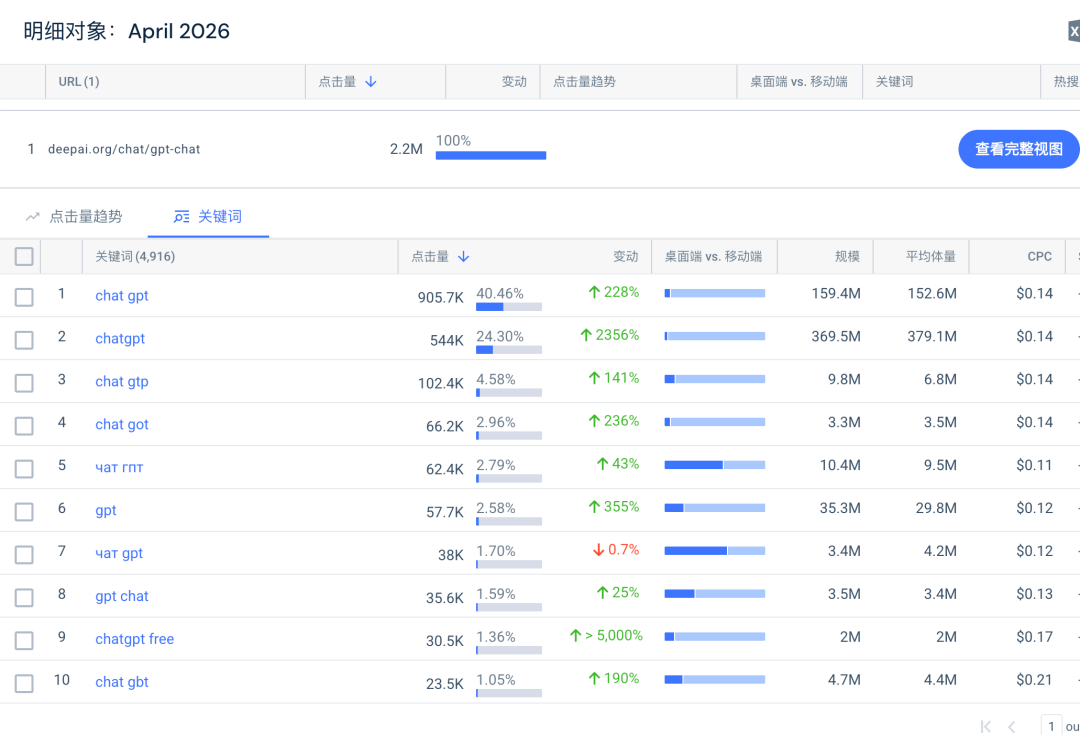
Task: Check the box for chat gpt row
Action: 24,297
